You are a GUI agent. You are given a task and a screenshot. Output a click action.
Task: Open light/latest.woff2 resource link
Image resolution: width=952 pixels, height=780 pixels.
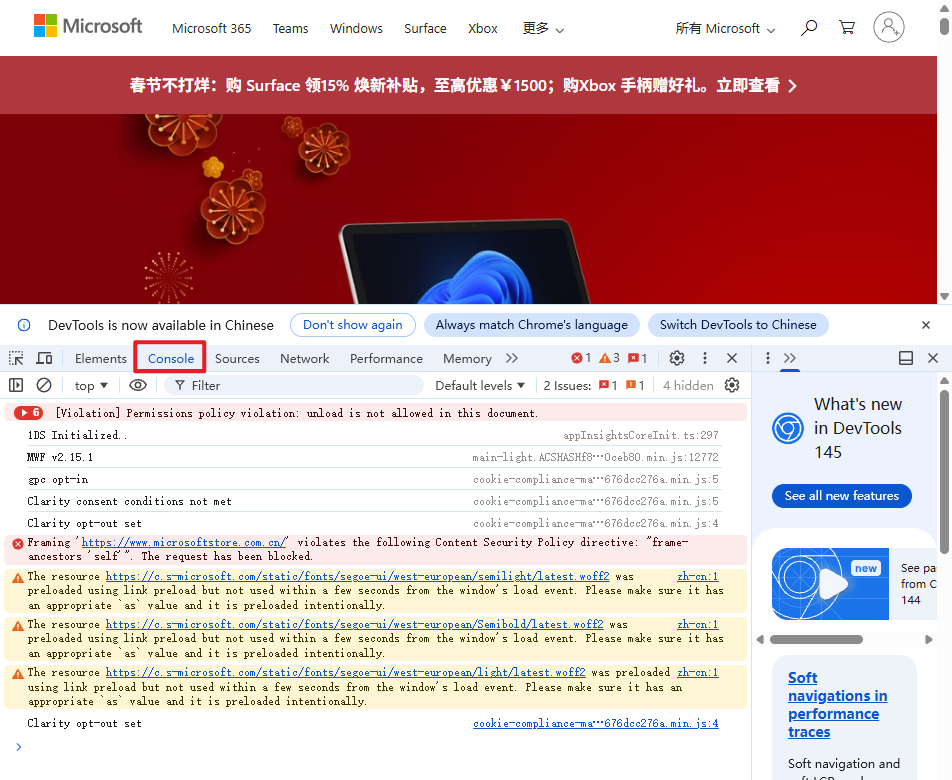(345, 672)
